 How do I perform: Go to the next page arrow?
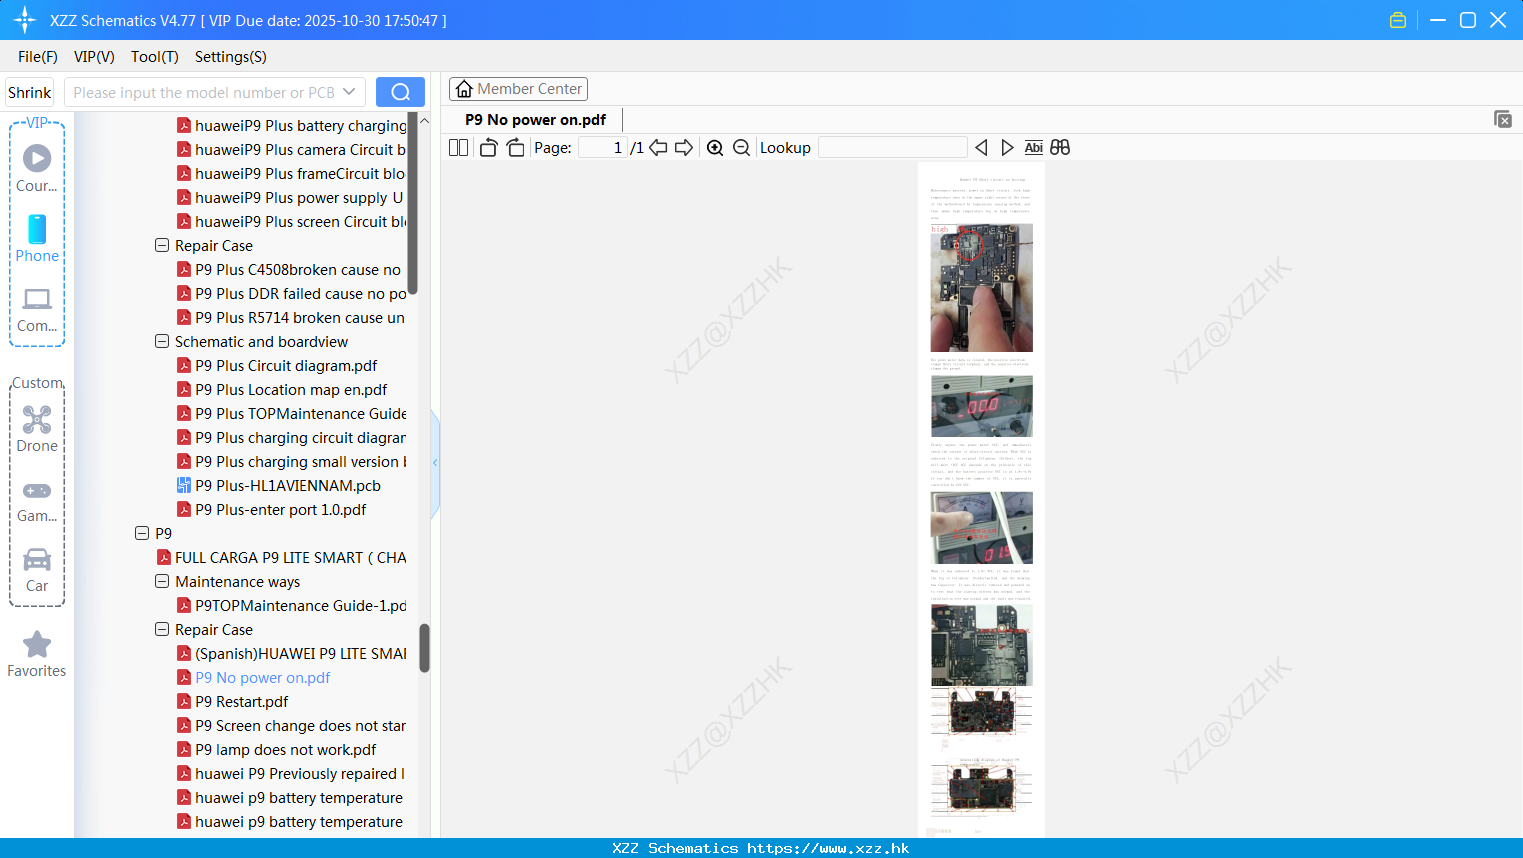(684, 148)
